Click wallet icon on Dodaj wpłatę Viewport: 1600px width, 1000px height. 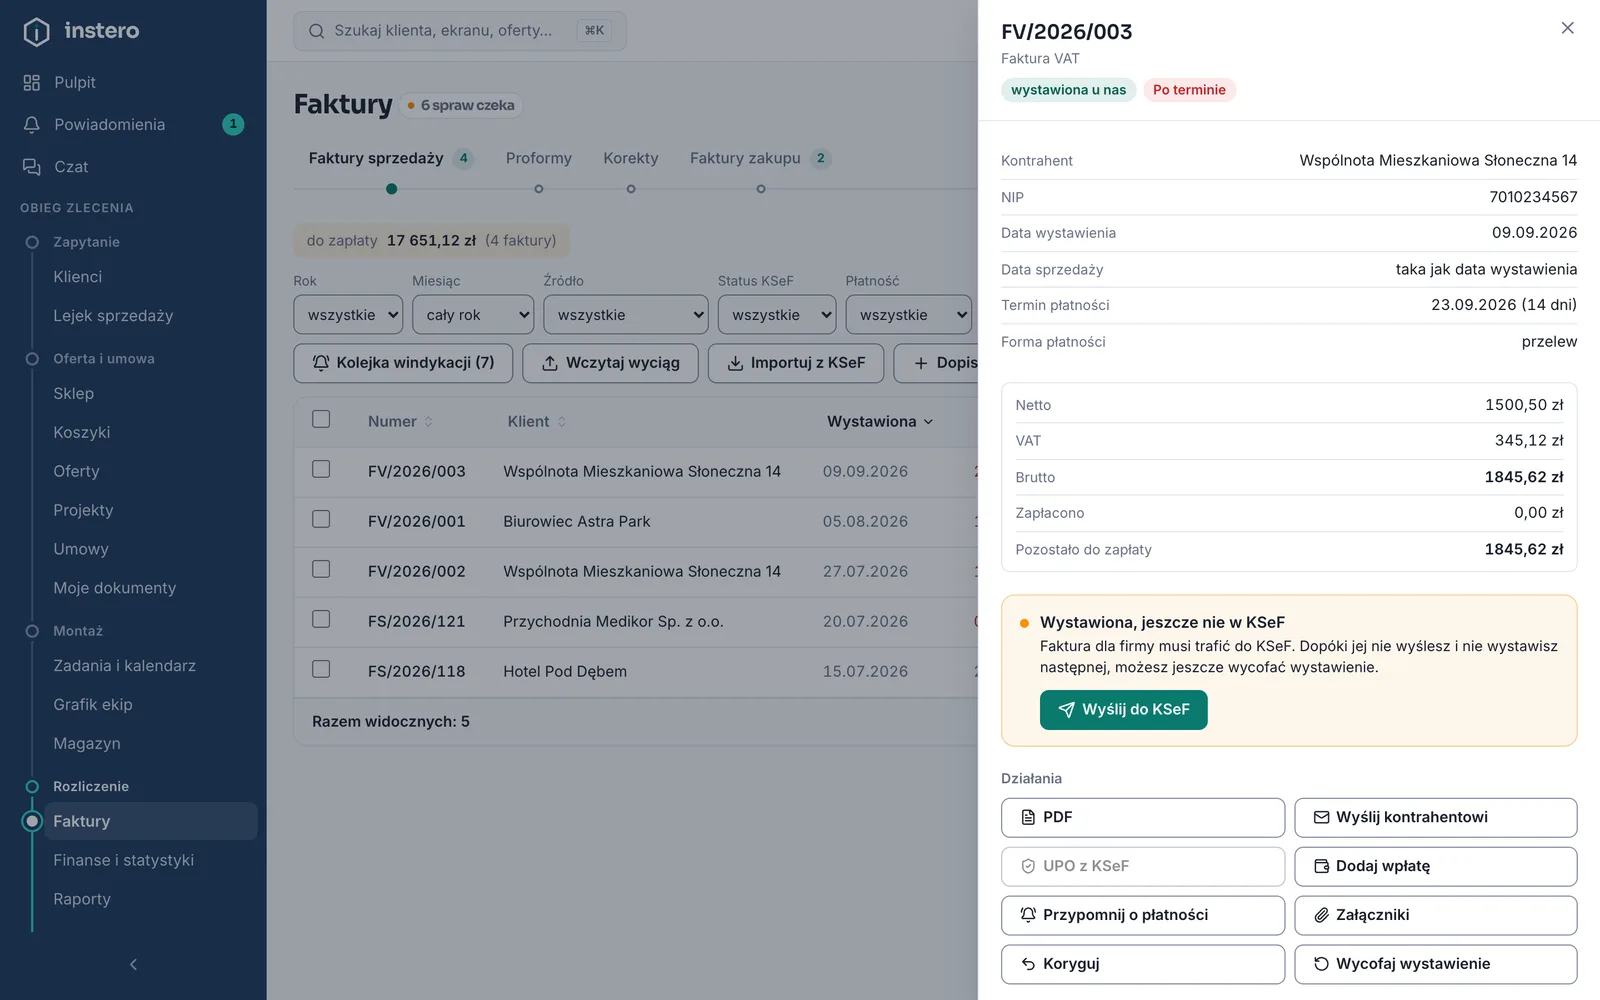1321,866
